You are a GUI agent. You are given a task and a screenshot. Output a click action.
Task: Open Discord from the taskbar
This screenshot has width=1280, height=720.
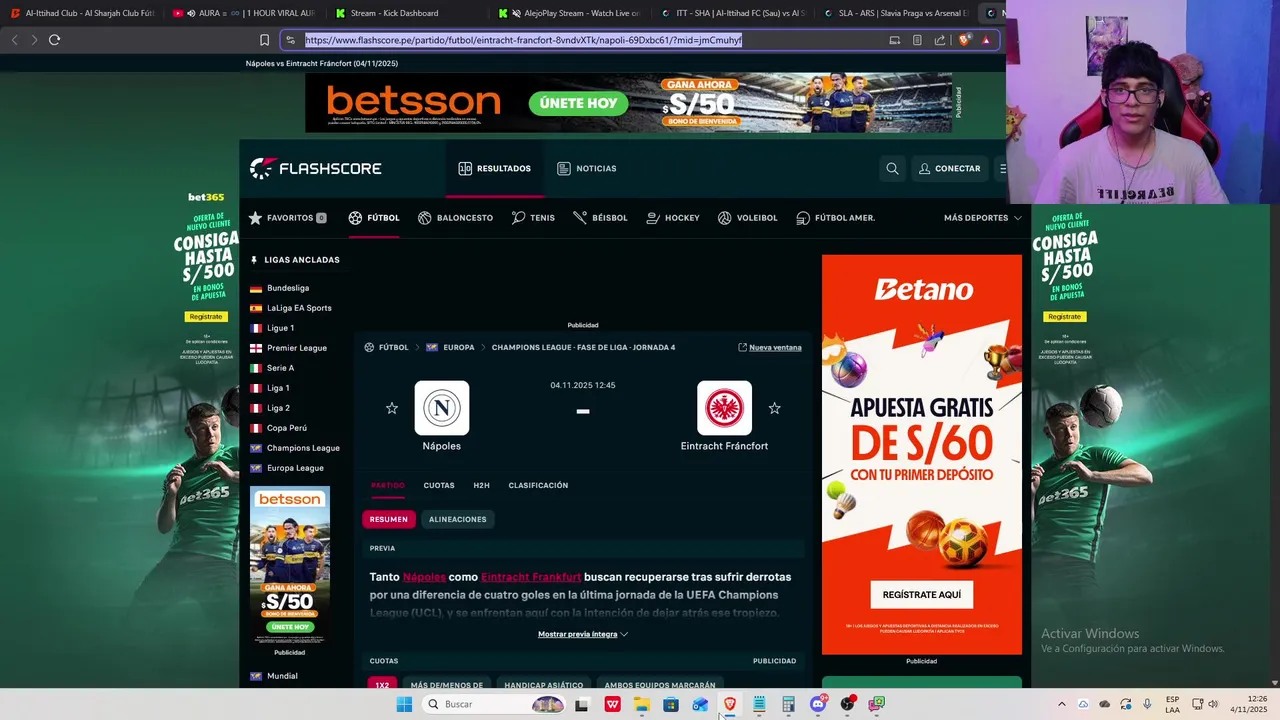(x=818, y=704)
